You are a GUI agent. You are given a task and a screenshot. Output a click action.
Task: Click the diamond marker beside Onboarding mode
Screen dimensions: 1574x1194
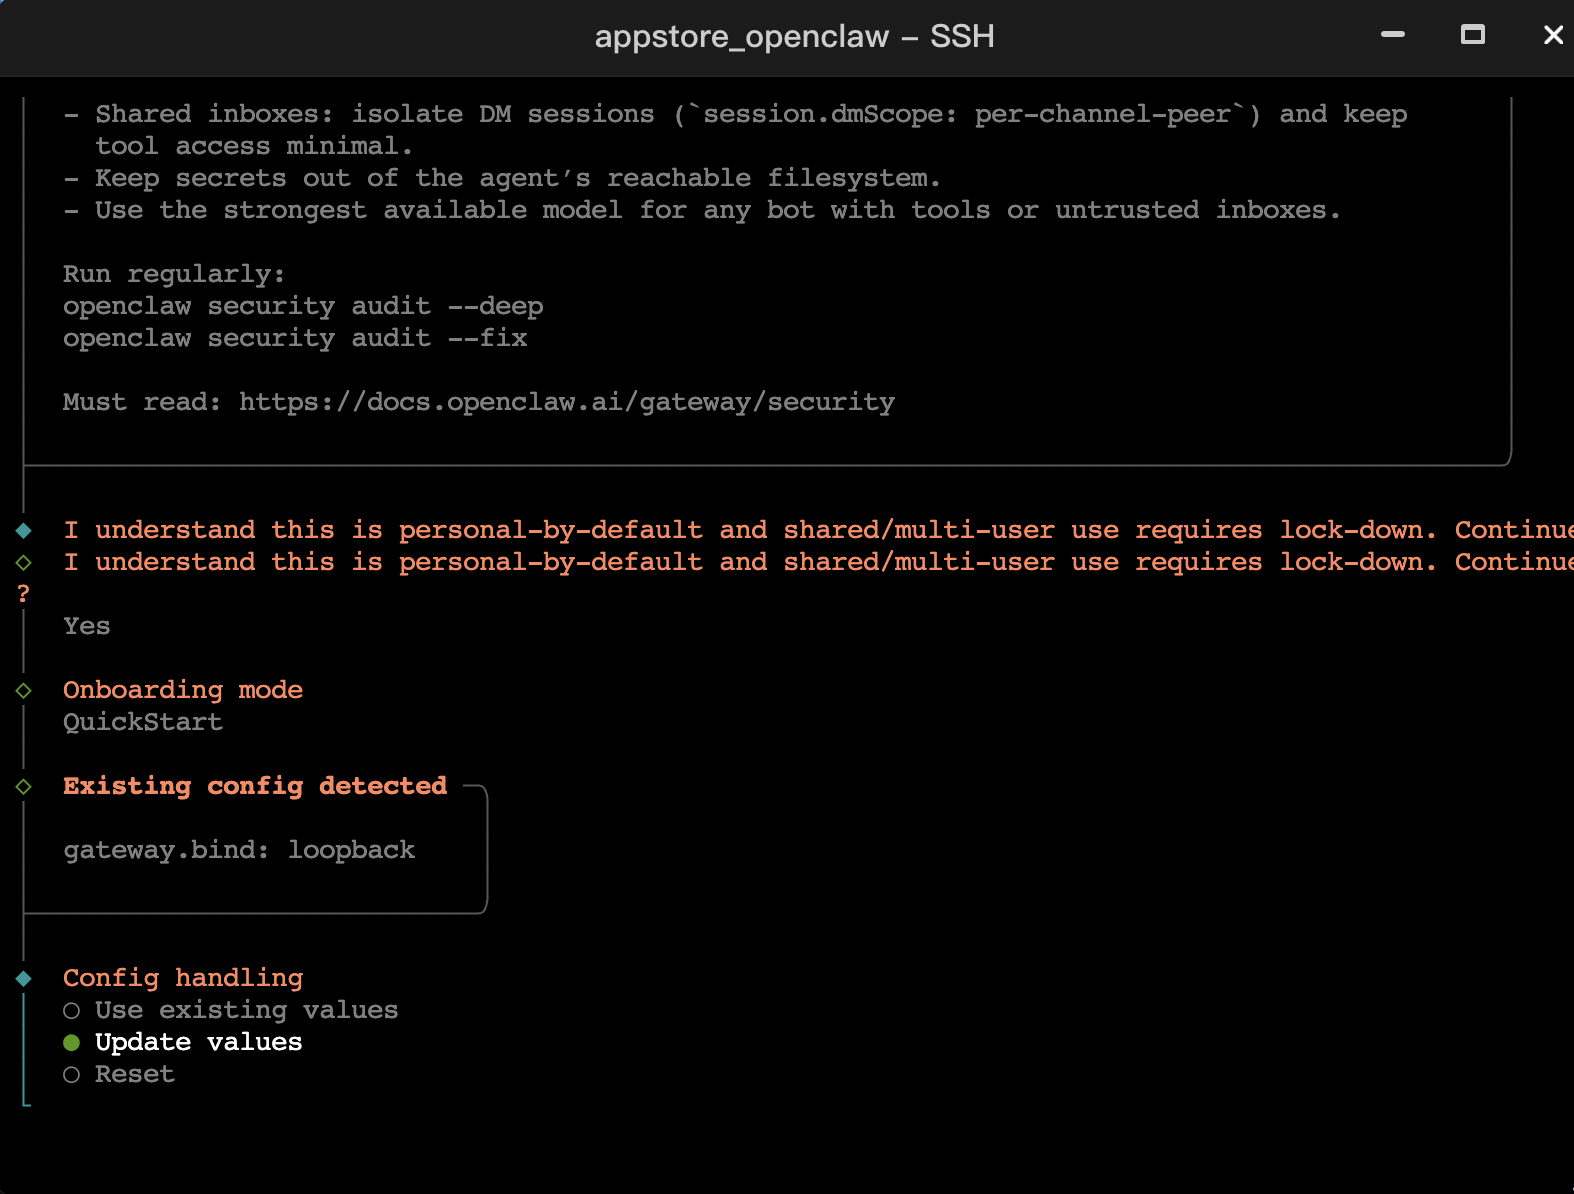pyautogui.click(x=24, y=690)
